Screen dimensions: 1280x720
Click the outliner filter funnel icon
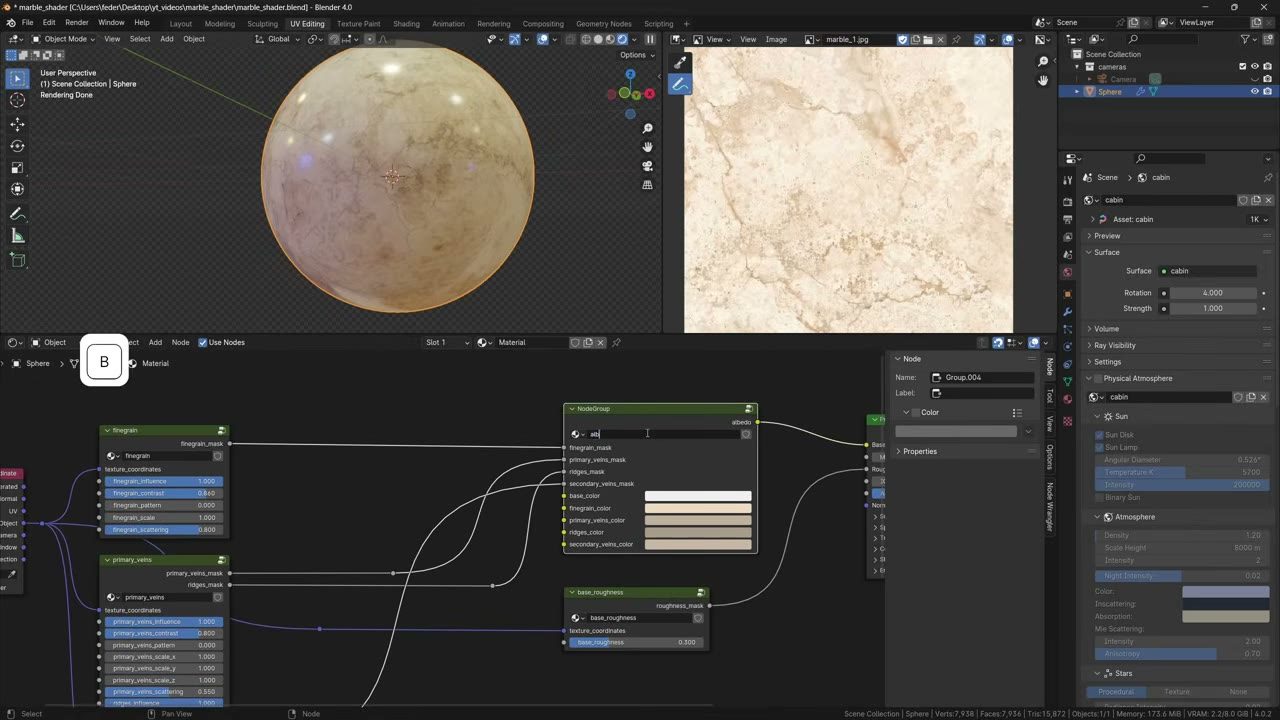click(x=1245, y=39)
